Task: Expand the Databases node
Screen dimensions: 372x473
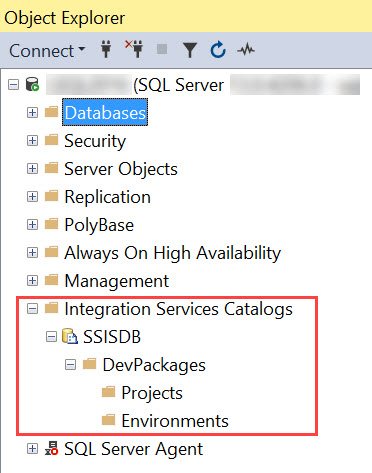Action: (x=32, y=113)
